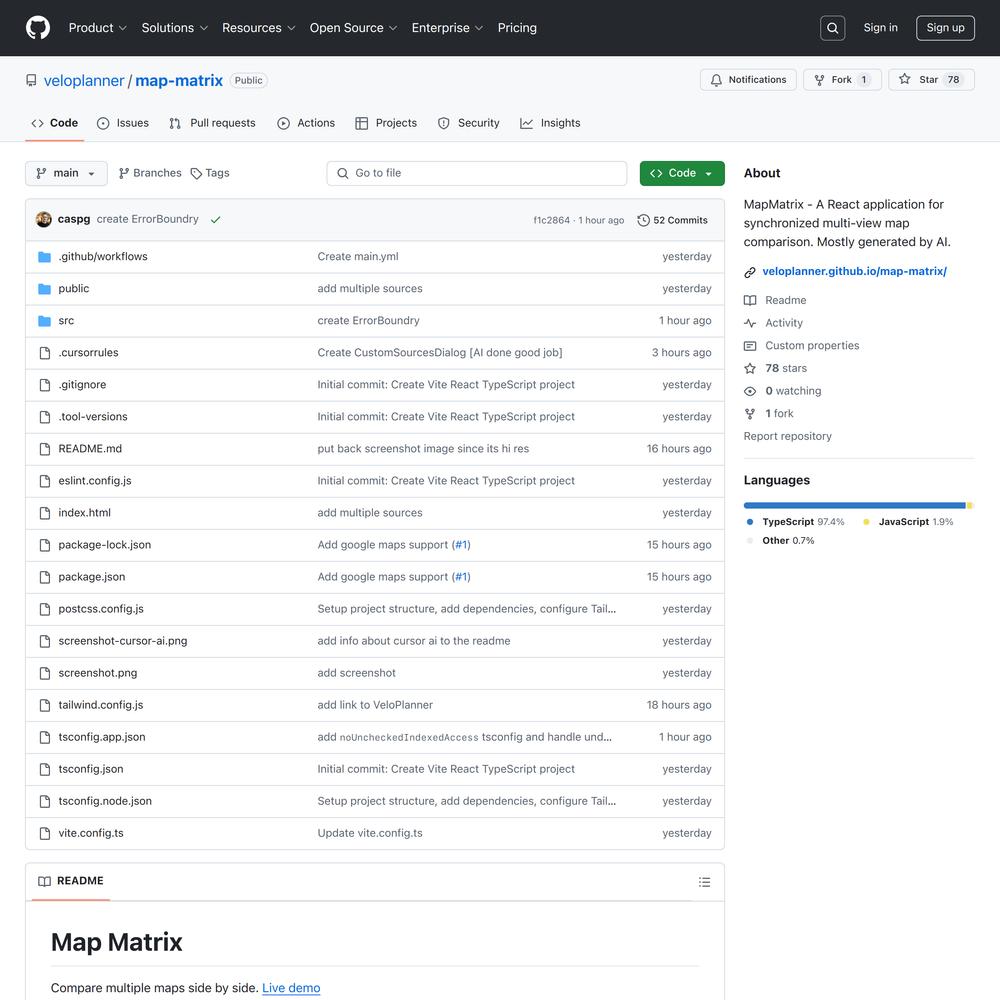Click the history clock icon by 52 Commits
The image size is (1000, 1000).
643,220
